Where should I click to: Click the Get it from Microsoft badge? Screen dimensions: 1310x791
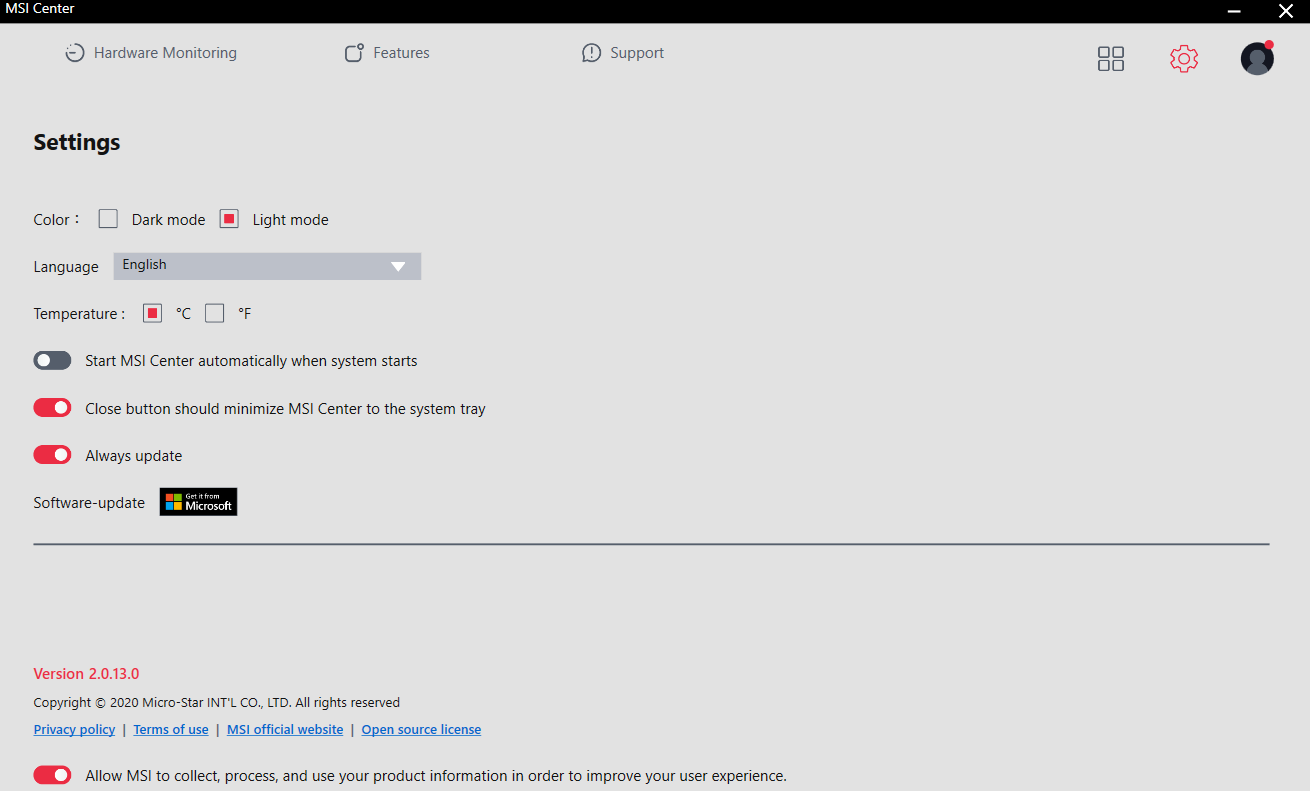(x=199, y=502)
